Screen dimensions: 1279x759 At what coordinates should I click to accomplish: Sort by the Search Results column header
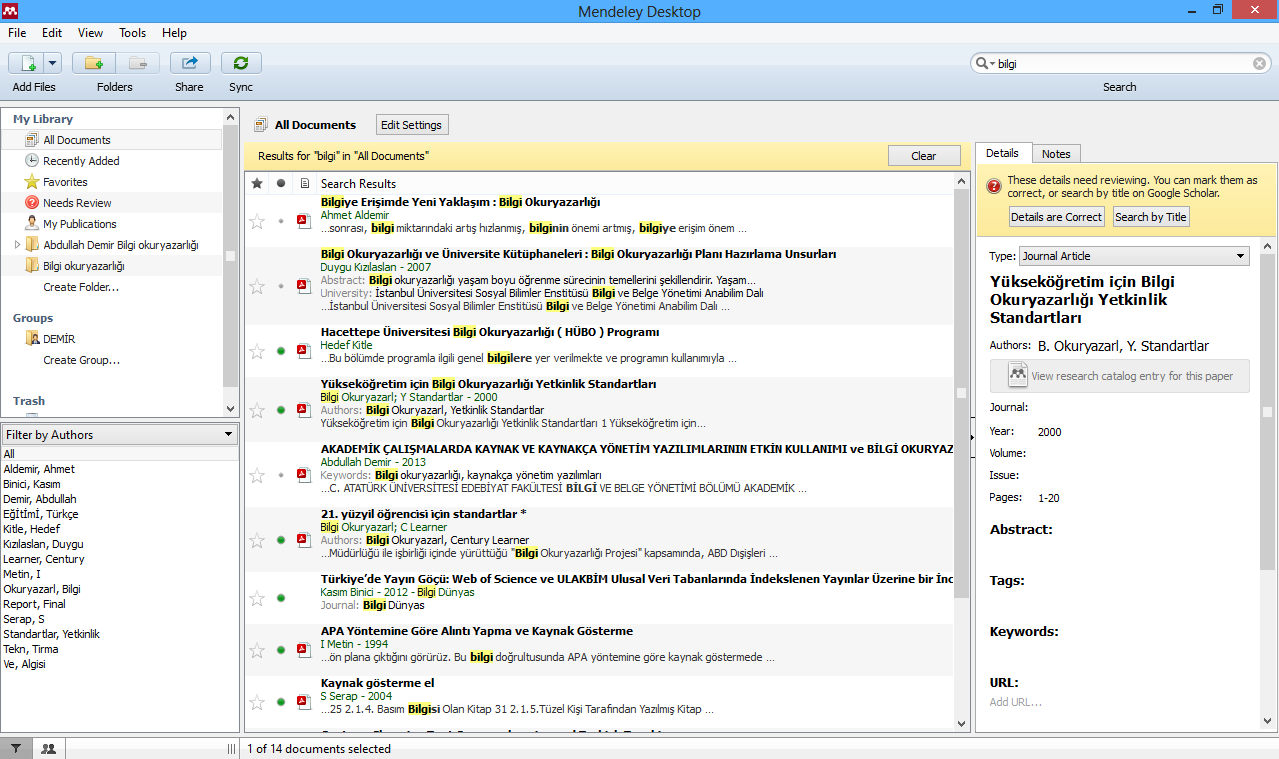click(635, 183)
